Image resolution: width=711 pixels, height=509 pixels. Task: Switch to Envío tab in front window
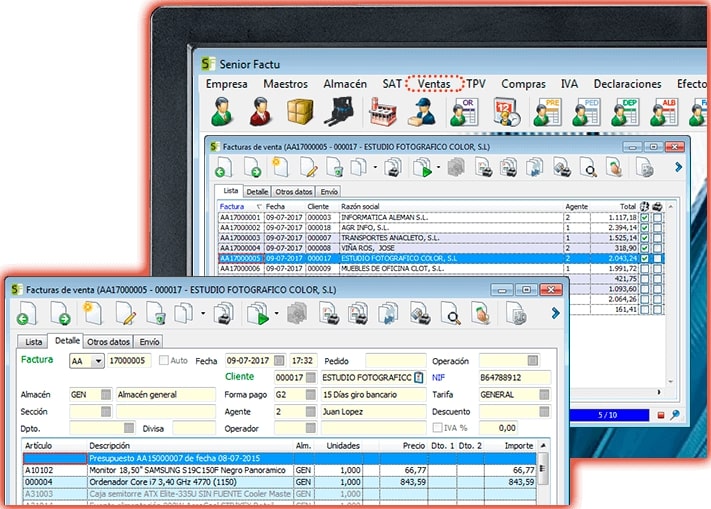[149, 342]
